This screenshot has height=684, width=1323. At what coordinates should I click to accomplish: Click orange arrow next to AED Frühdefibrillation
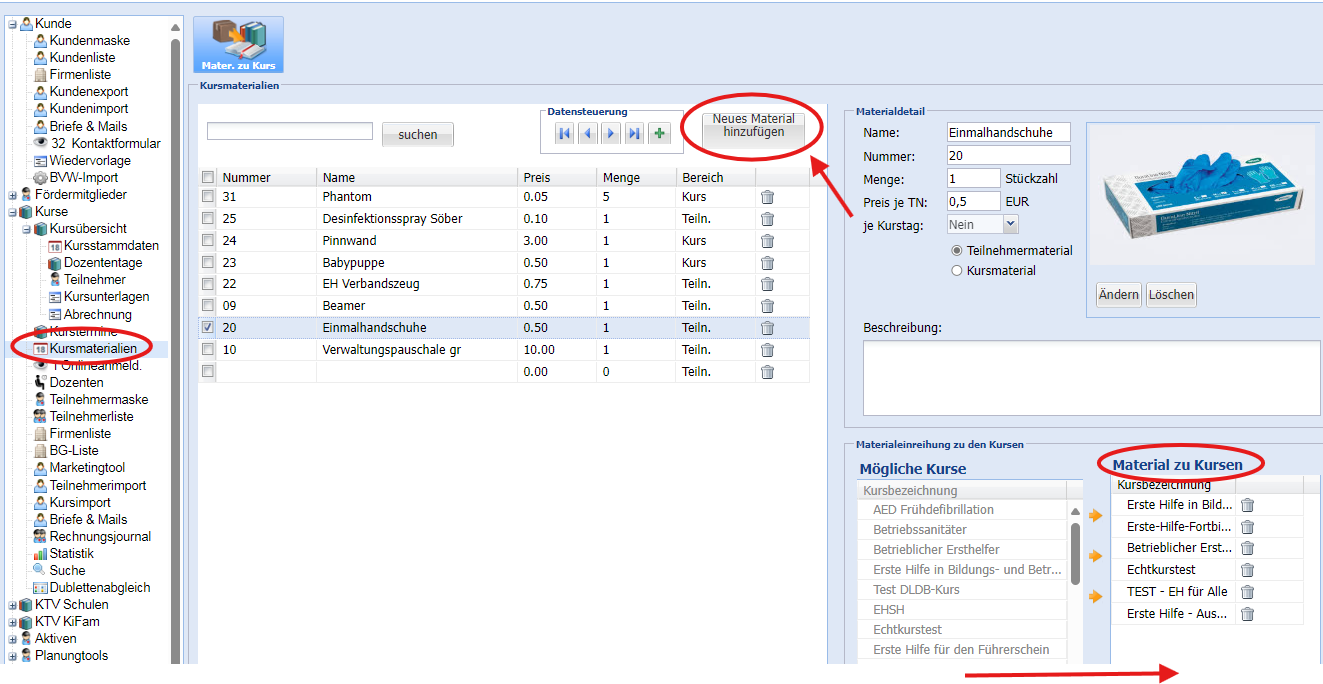(1096, 516)
